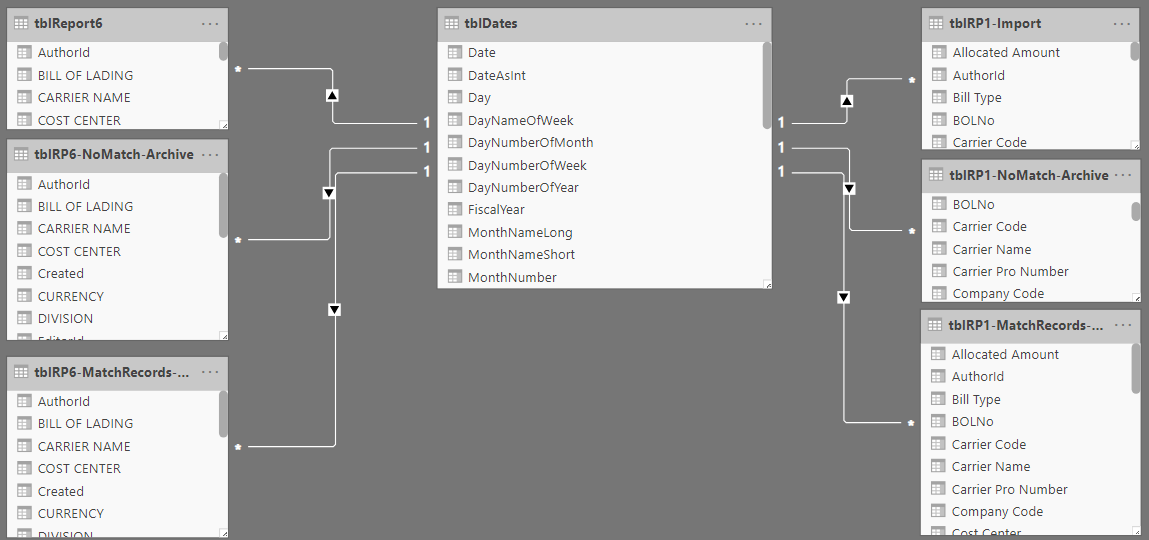Open tblRP6-MatchRecords options ellipsis
Screen dimensions: 1149x540
[210, 372]
